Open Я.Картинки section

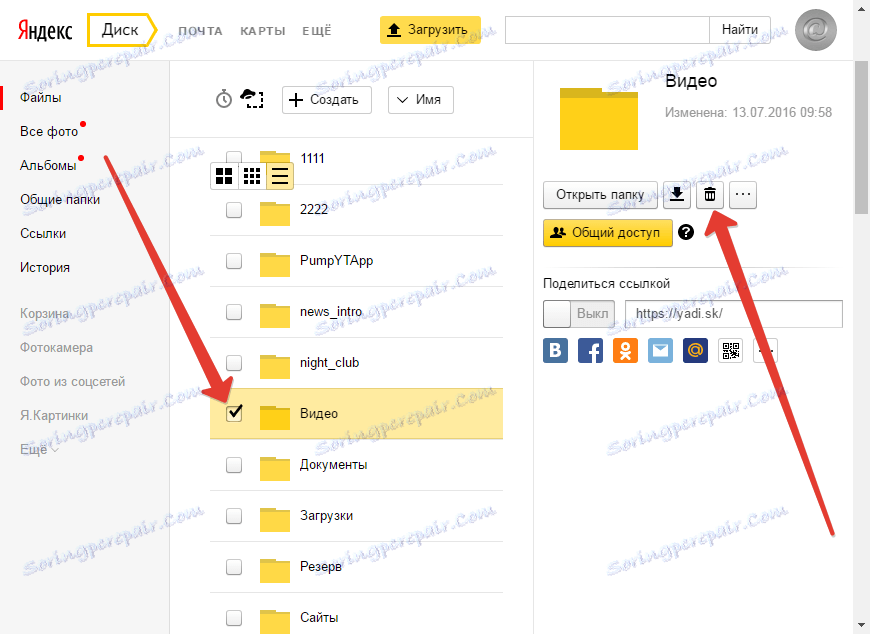(x=54, y=415)
